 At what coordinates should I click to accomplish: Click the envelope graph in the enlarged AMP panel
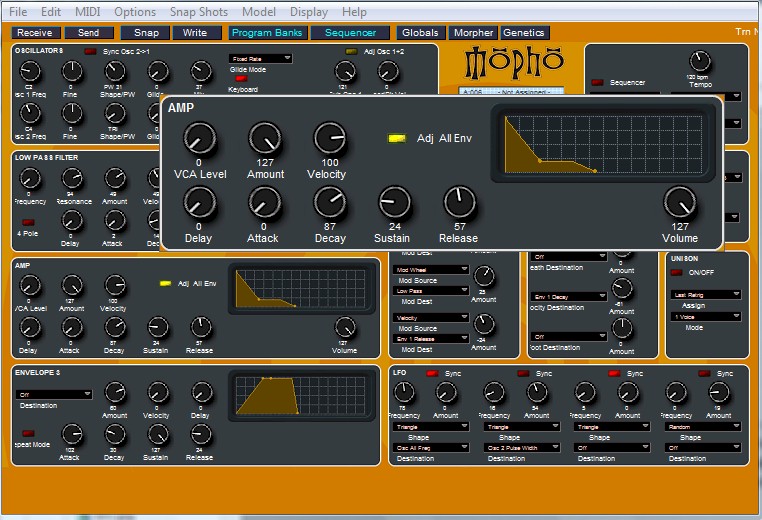pos(603,144)
